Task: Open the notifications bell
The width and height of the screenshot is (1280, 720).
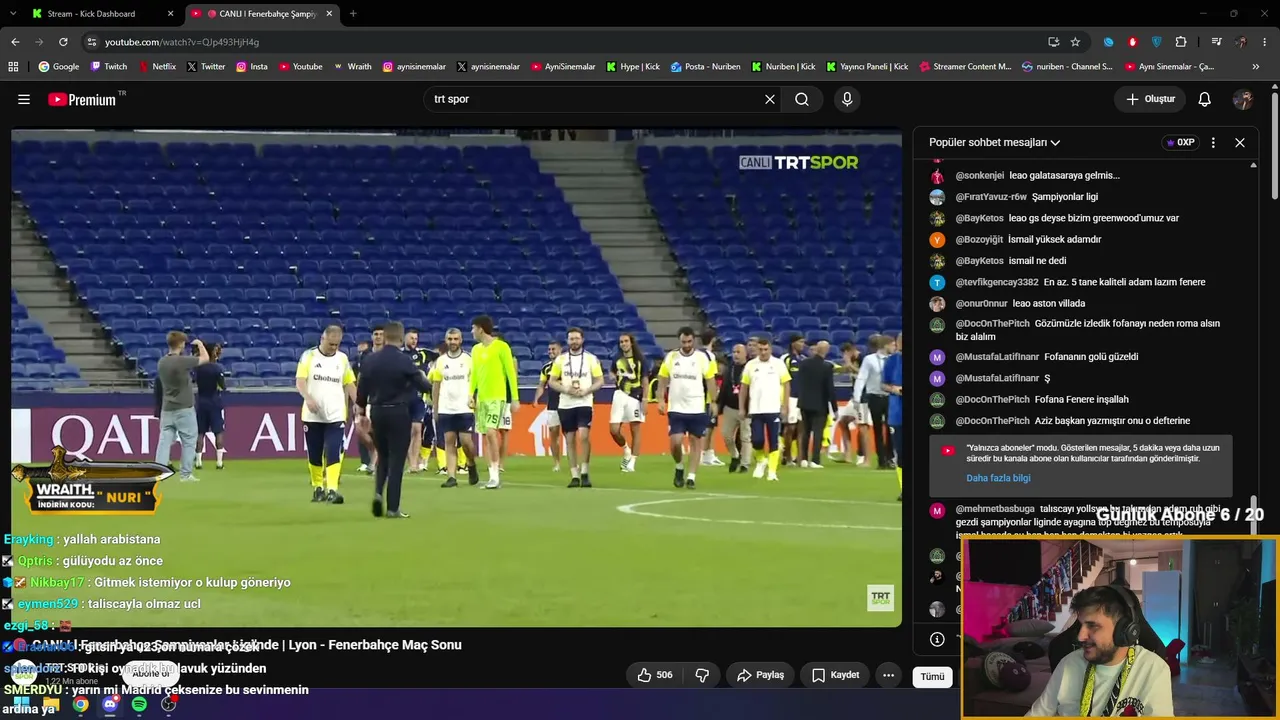Action: click(x=1205, y=99)
